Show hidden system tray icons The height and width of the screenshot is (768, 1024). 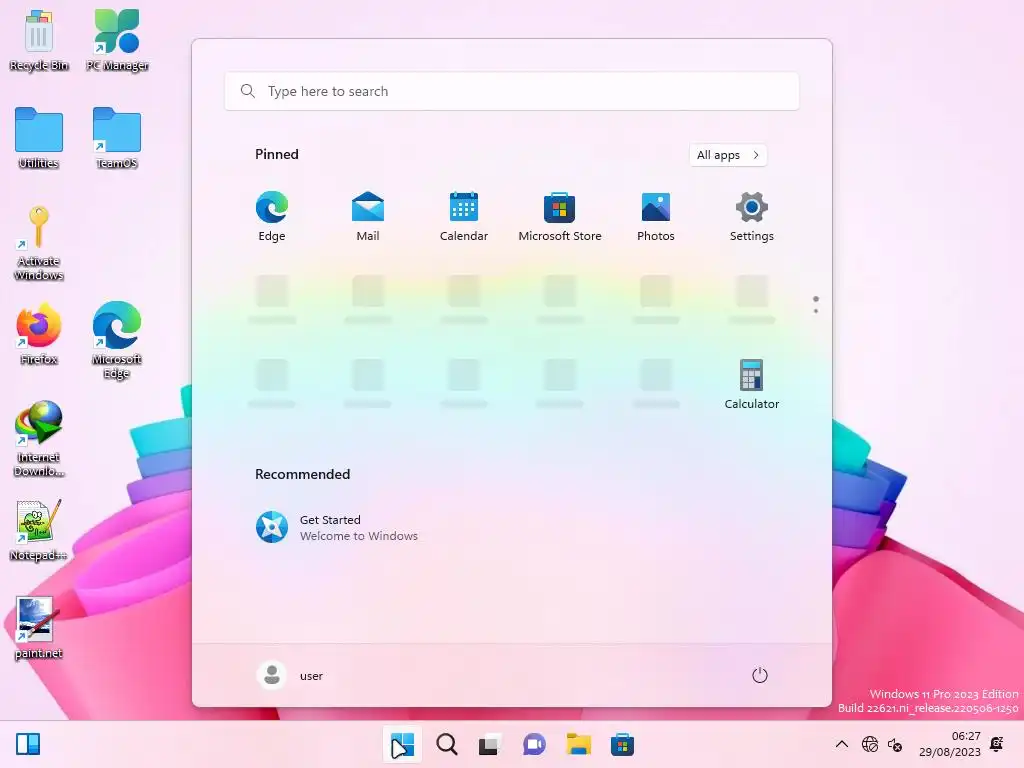pos(842,744)
